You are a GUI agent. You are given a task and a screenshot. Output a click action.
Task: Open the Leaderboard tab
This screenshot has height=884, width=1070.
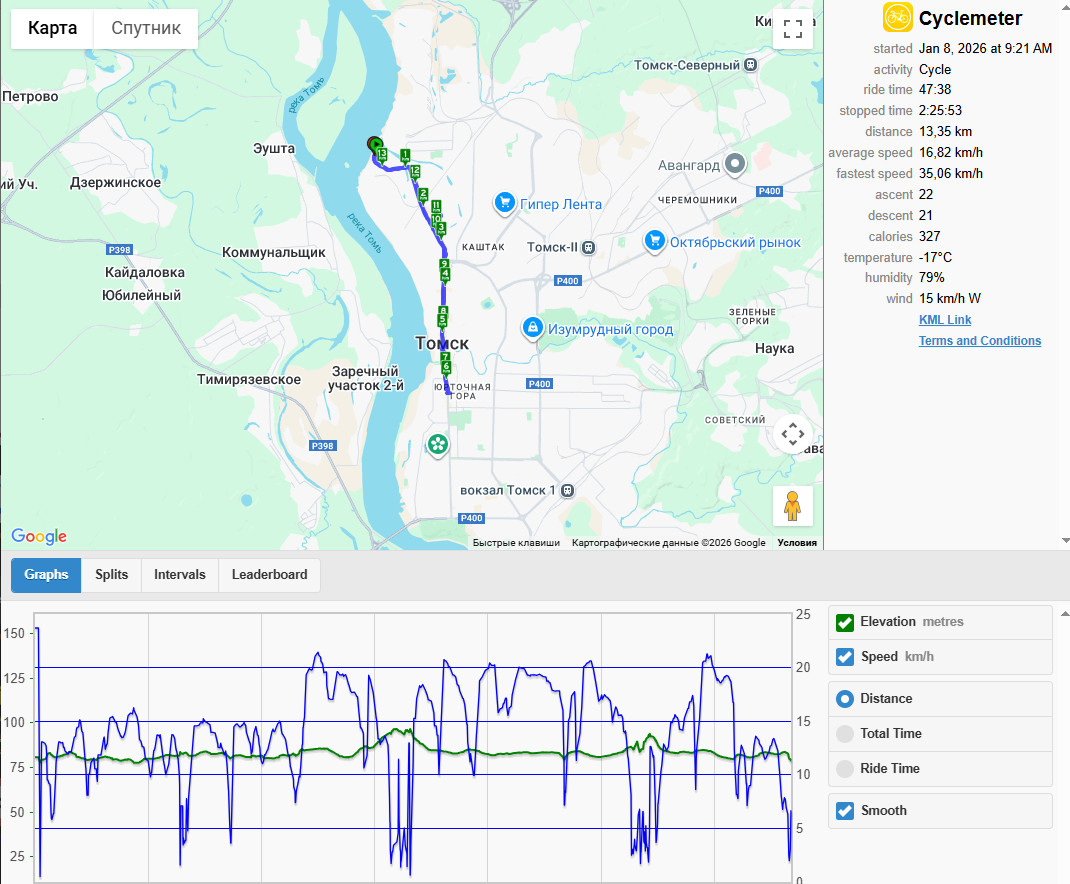(270, 575)
